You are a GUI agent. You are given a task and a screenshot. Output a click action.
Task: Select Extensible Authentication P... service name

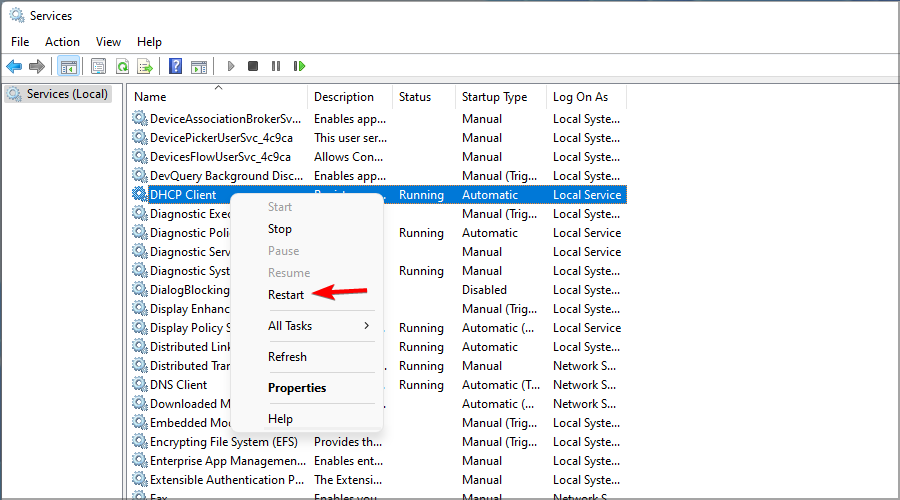pyautogui.click(x=227, y=479)
